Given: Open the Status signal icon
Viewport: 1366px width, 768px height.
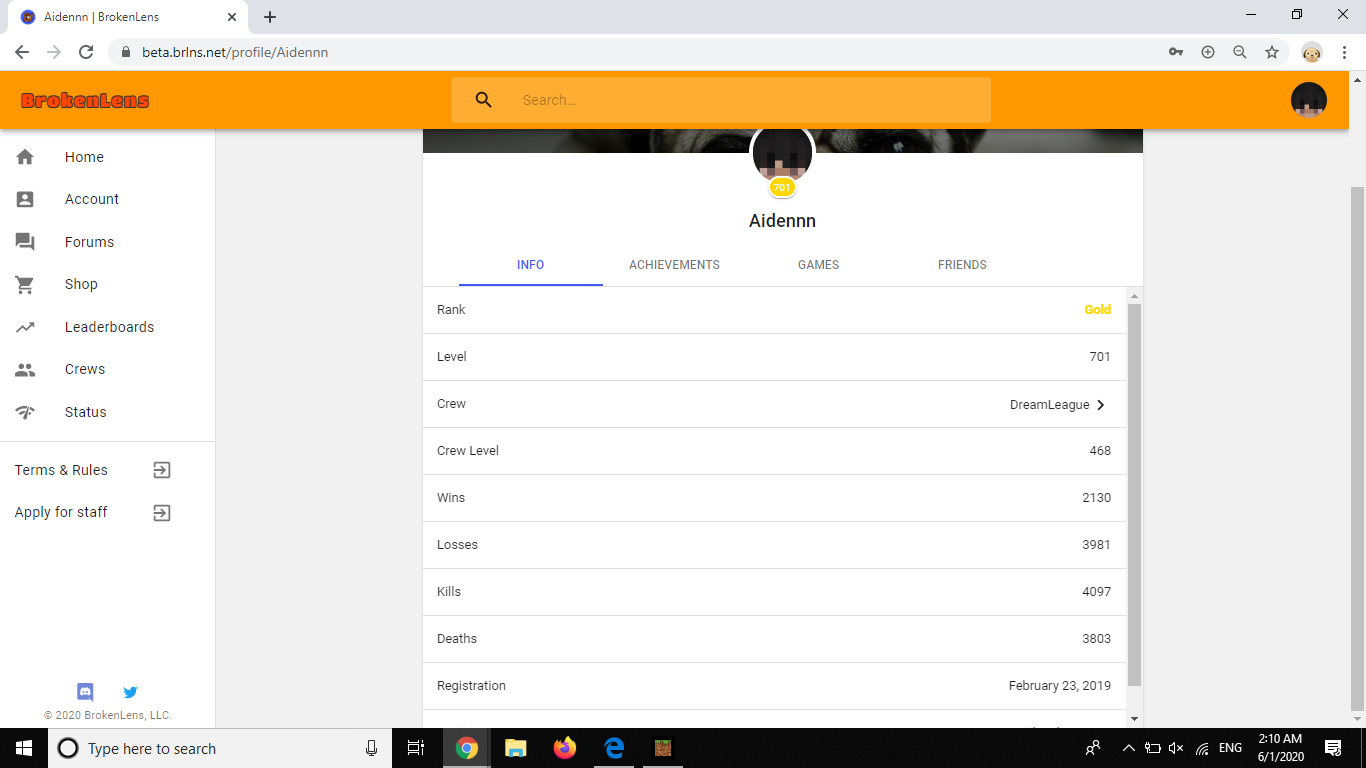Looking at the screenshot, I should click(25, 412).
